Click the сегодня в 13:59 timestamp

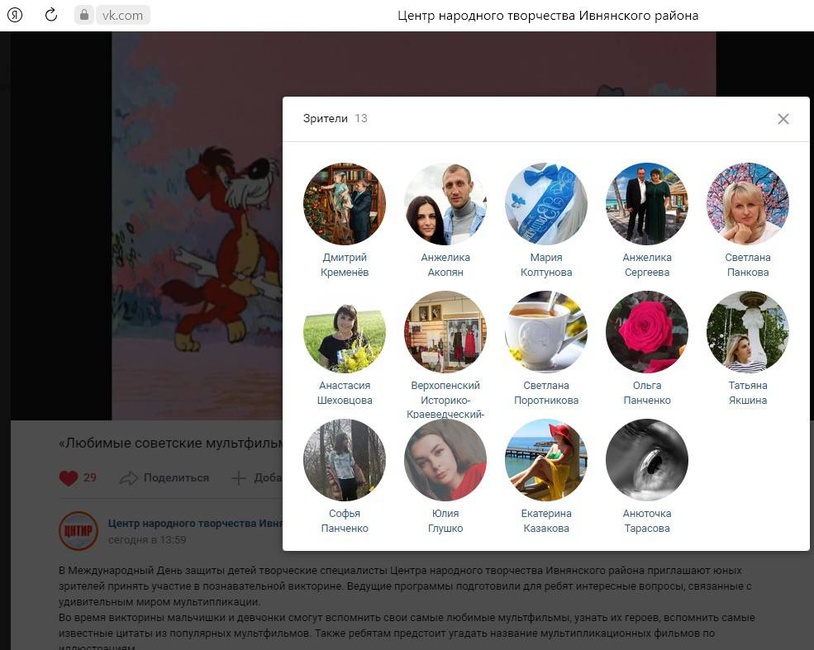tap(147, 540)
